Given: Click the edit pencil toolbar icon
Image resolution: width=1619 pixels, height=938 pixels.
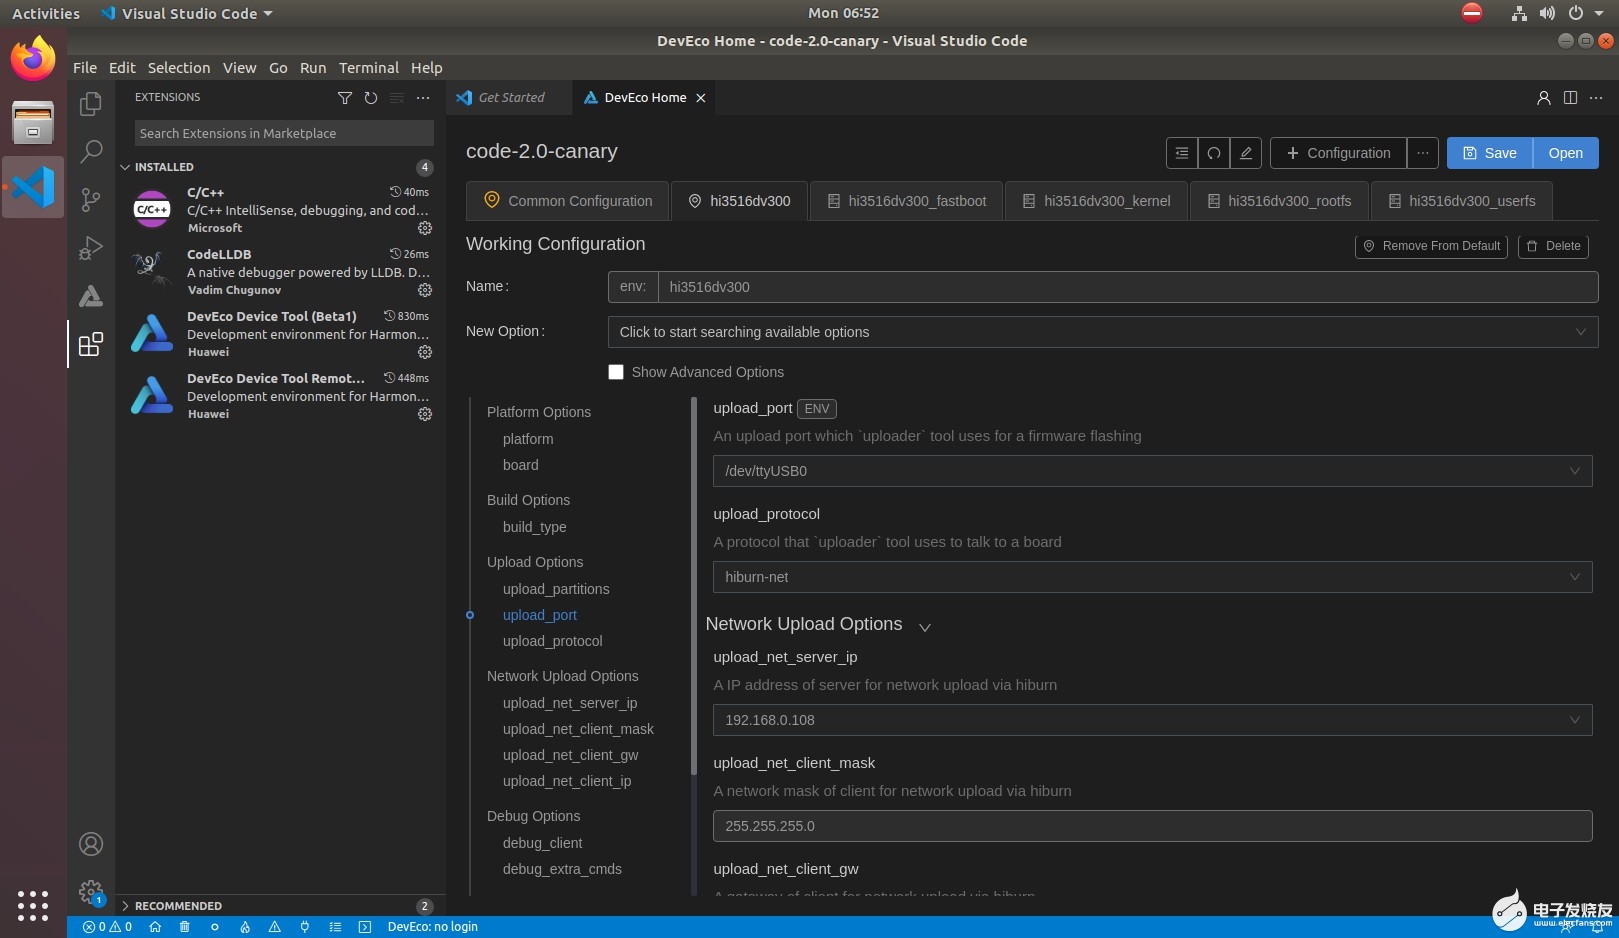Looking at the screenshot, I should coord(1246,153).
